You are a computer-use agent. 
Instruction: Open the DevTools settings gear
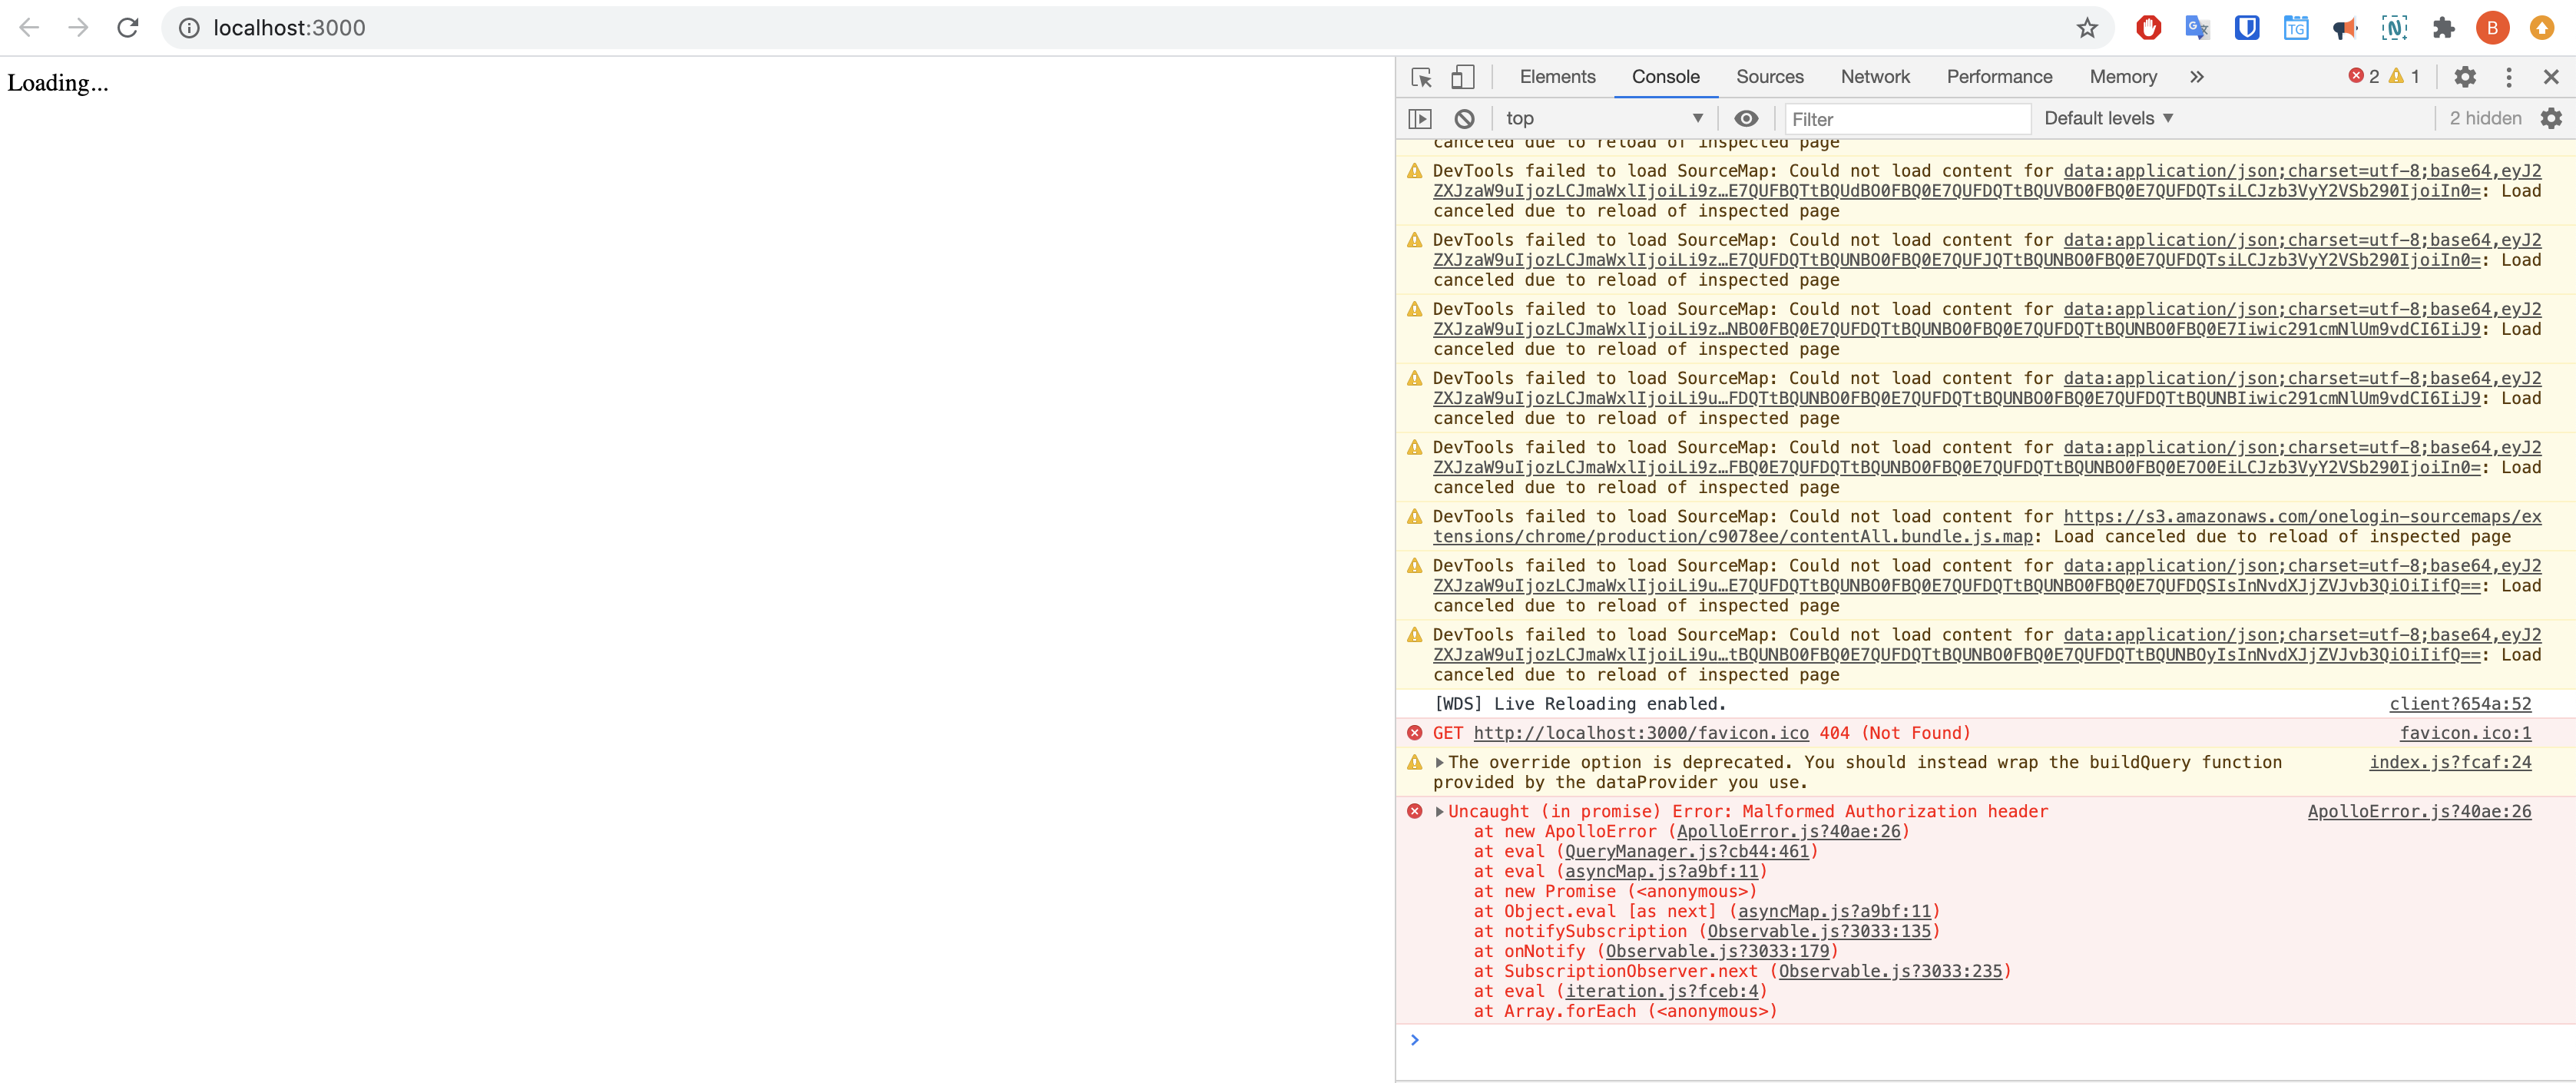[x=2466, y=76]
